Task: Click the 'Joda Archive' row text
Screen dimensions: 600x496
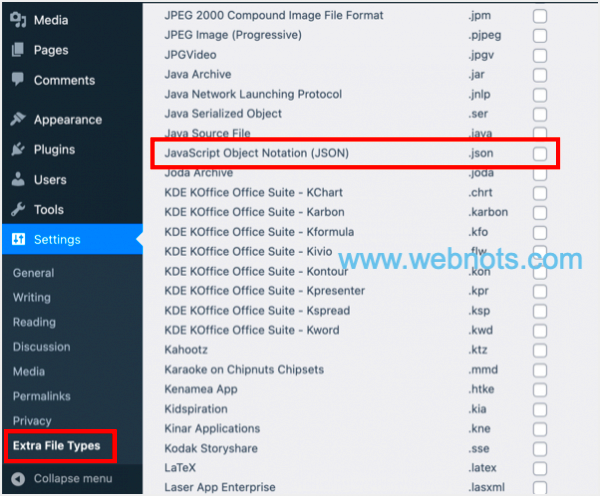Action: 199,173
